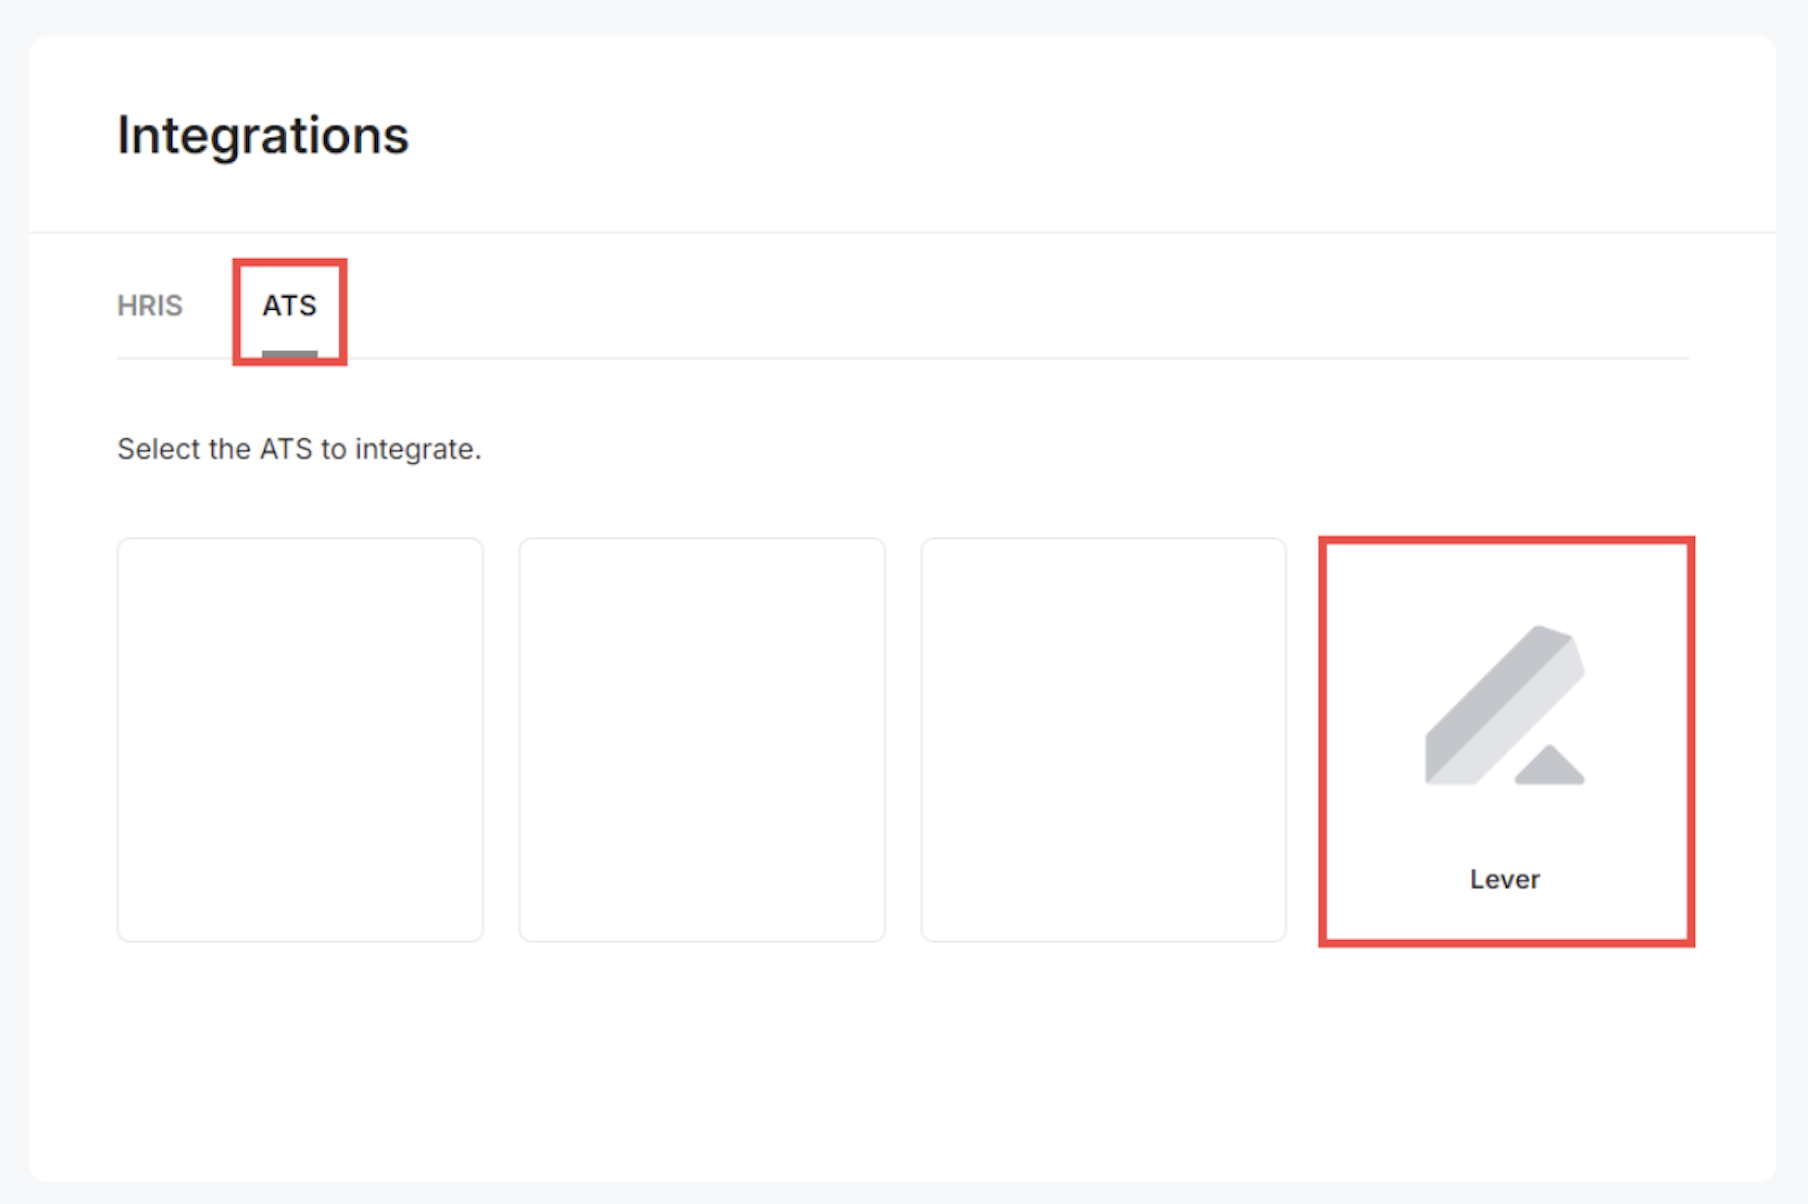
Task: Click the header divider below Integrations title
Action: click(x=900, y=233)
